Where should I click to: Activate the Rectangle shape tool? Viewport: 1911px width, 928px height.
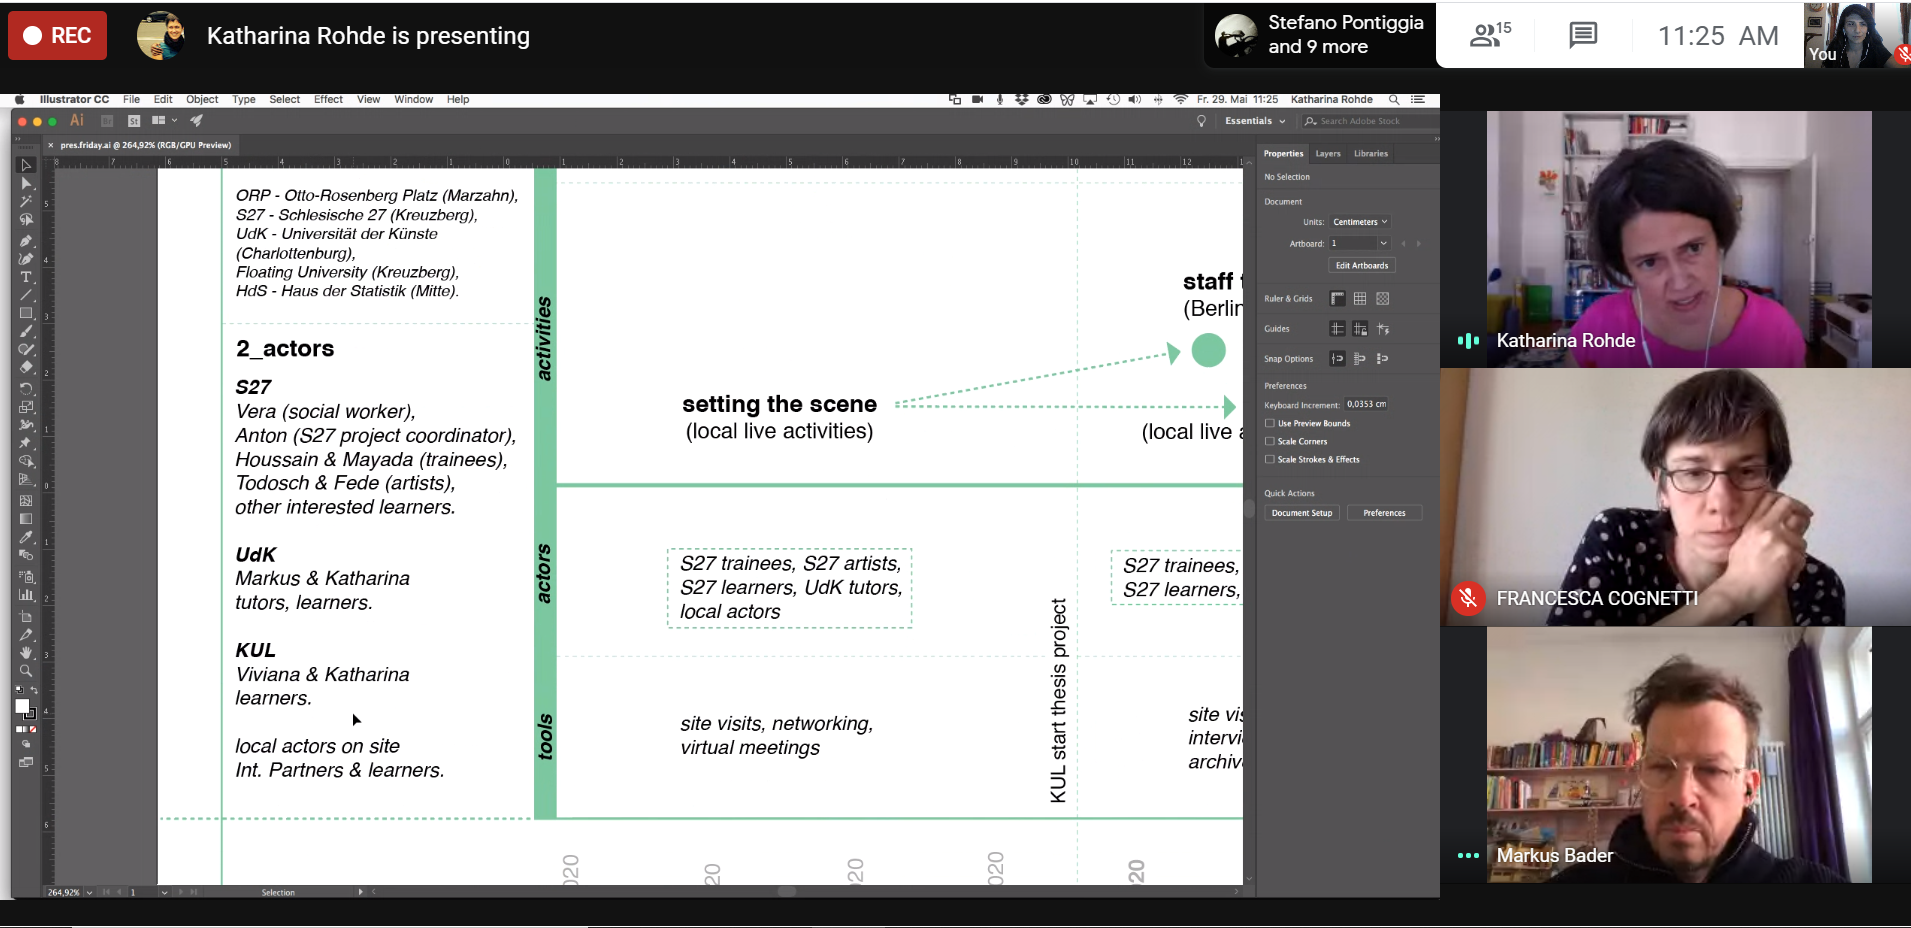tap(26, 313)
